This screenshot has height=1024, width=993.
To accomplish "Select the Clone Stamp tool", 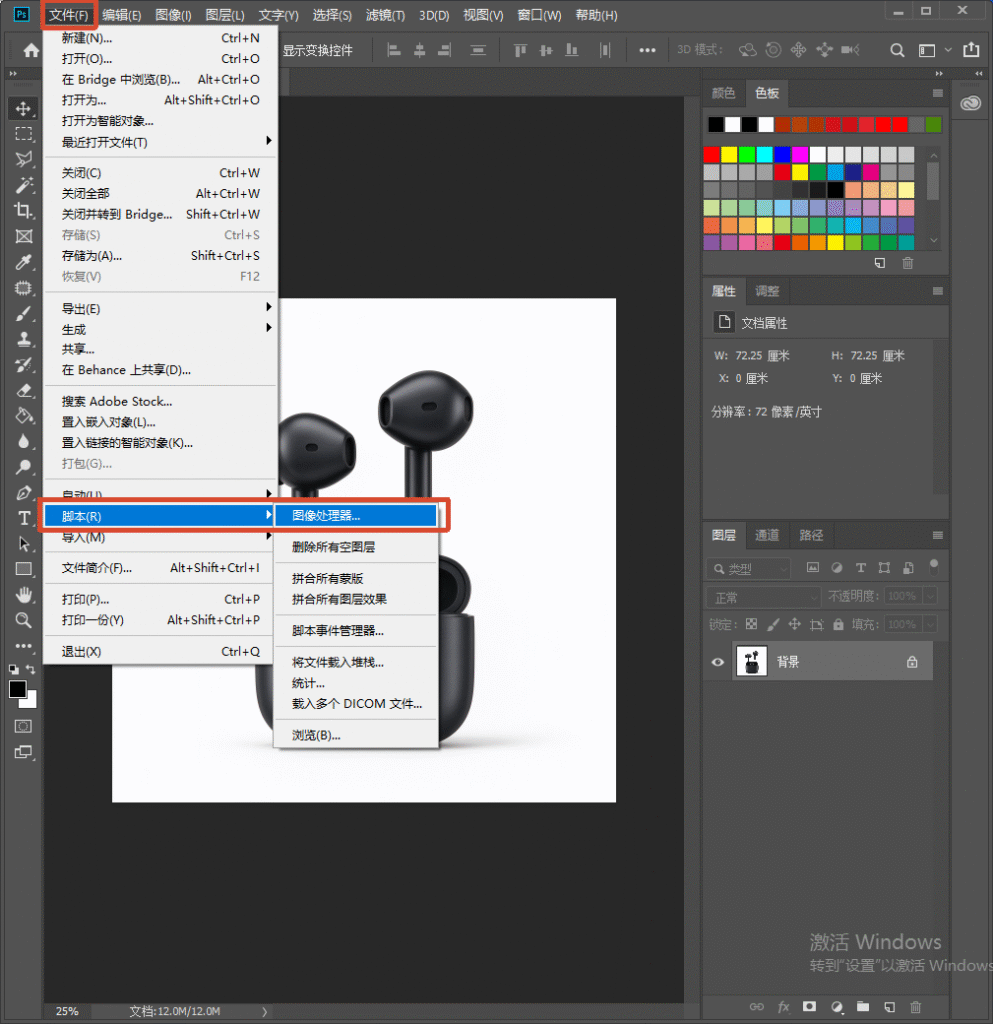I will point(24,339).
